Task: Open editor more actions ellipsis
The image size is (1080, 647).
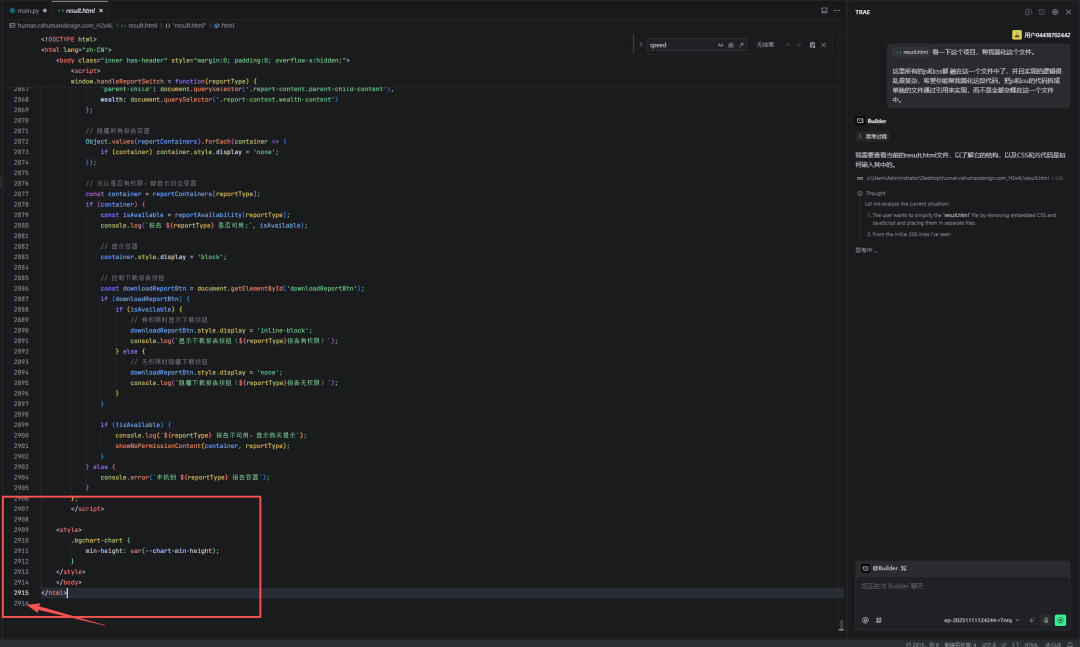Action: point(837,10)
